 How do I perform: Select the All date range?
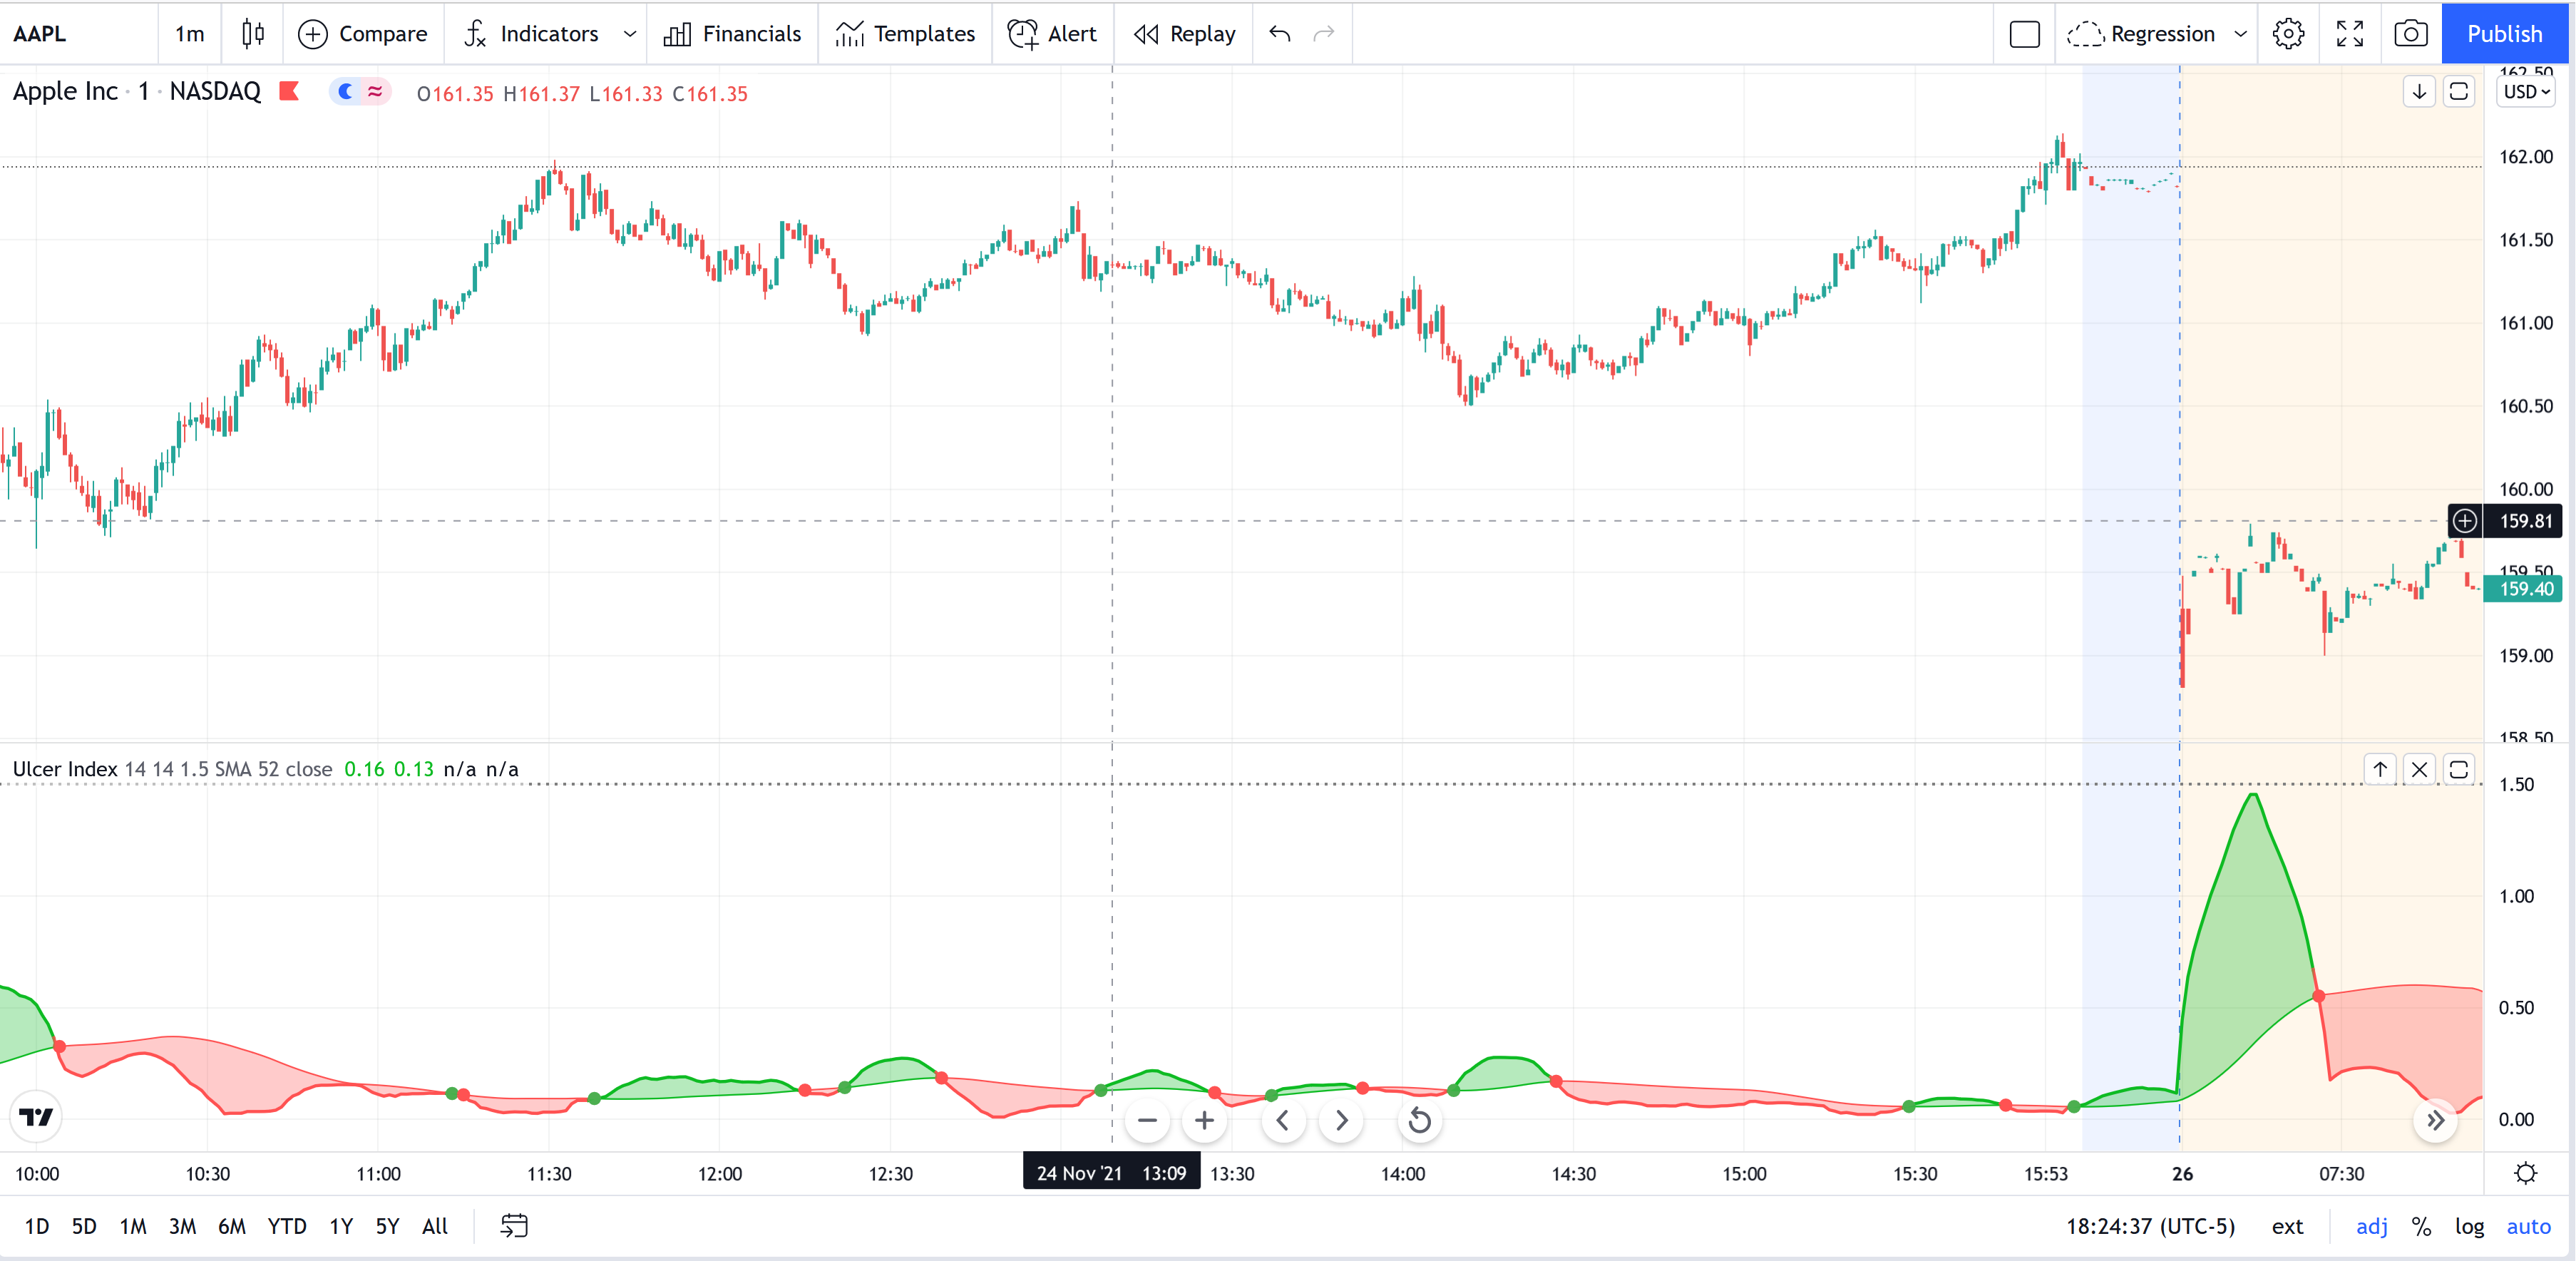(x=435, y=1226)
